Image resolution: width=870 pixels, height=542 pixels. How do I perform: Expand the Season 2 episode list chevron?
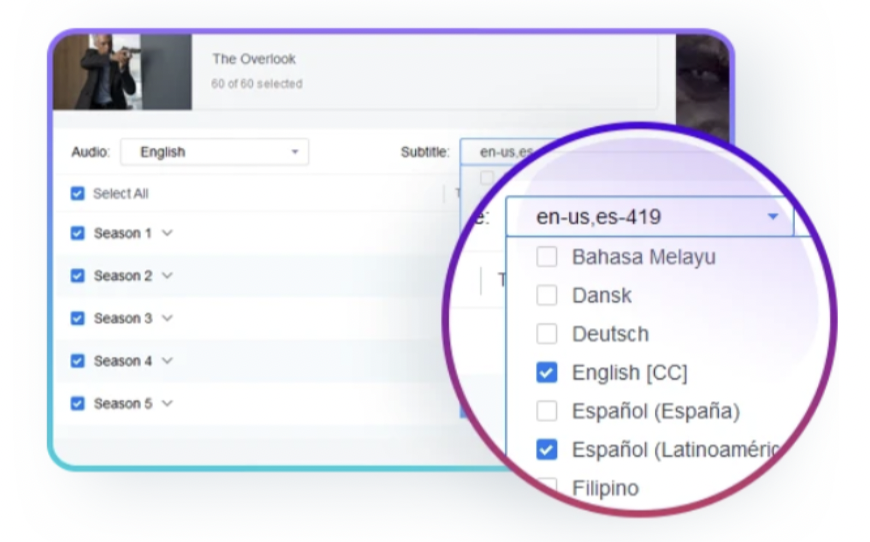[x=167, y=276]
